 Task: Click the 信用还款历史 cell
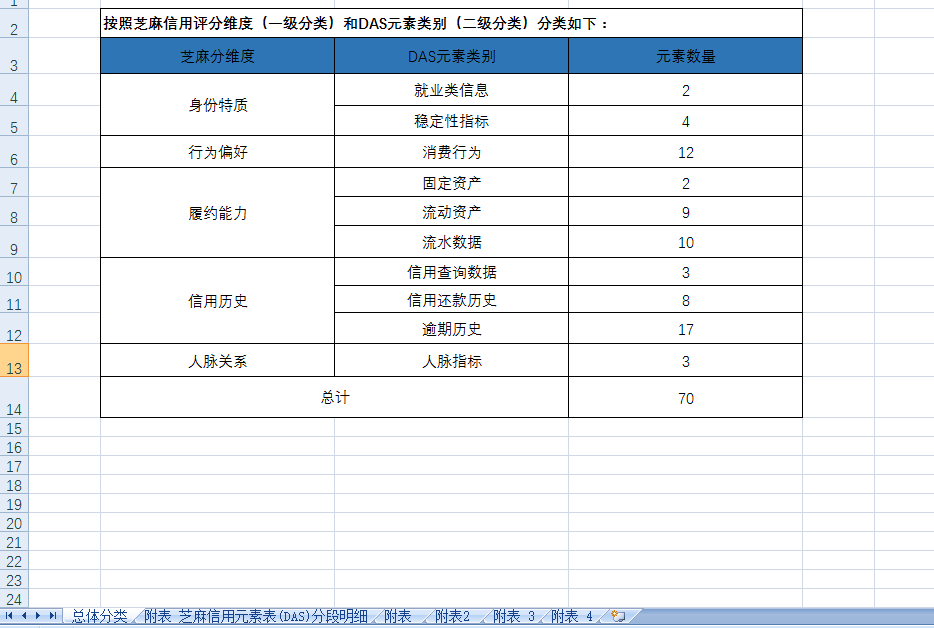tap(452, 300)
